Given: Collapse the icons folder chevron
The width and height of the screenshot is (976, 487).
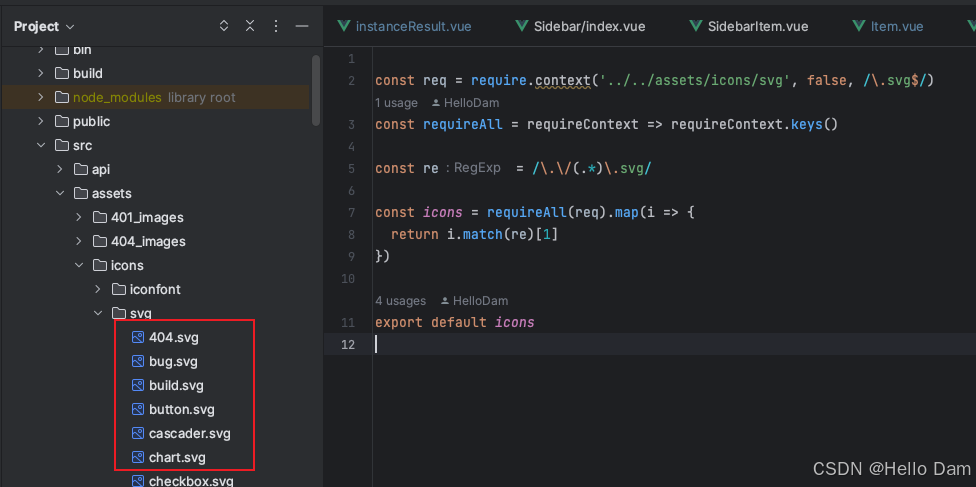Looking at the screenshot, I should (78, 265).
